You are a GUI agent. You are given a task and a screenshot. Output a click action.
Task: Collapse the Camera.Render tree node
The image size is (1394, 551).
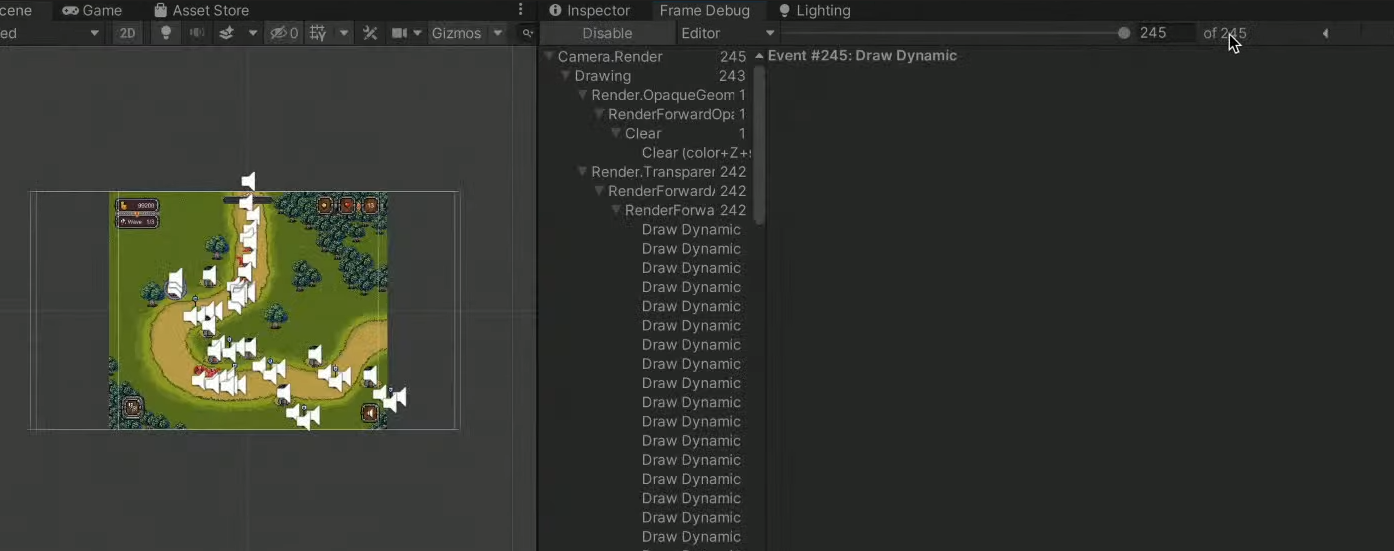pyautogui.click(x=549, y=57)
